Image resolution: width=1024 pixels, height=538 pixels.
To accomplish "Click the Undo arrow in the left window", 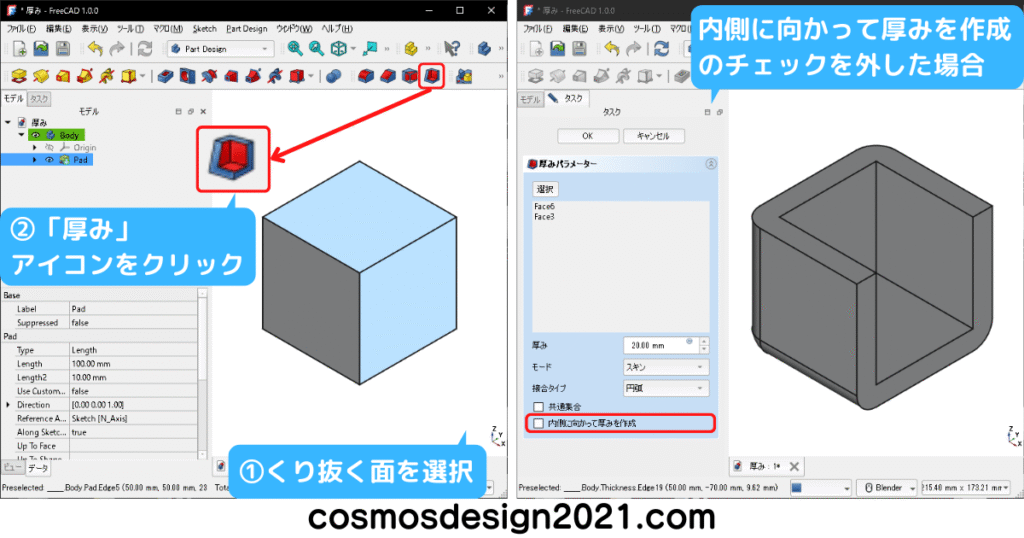I will [95, 48].
